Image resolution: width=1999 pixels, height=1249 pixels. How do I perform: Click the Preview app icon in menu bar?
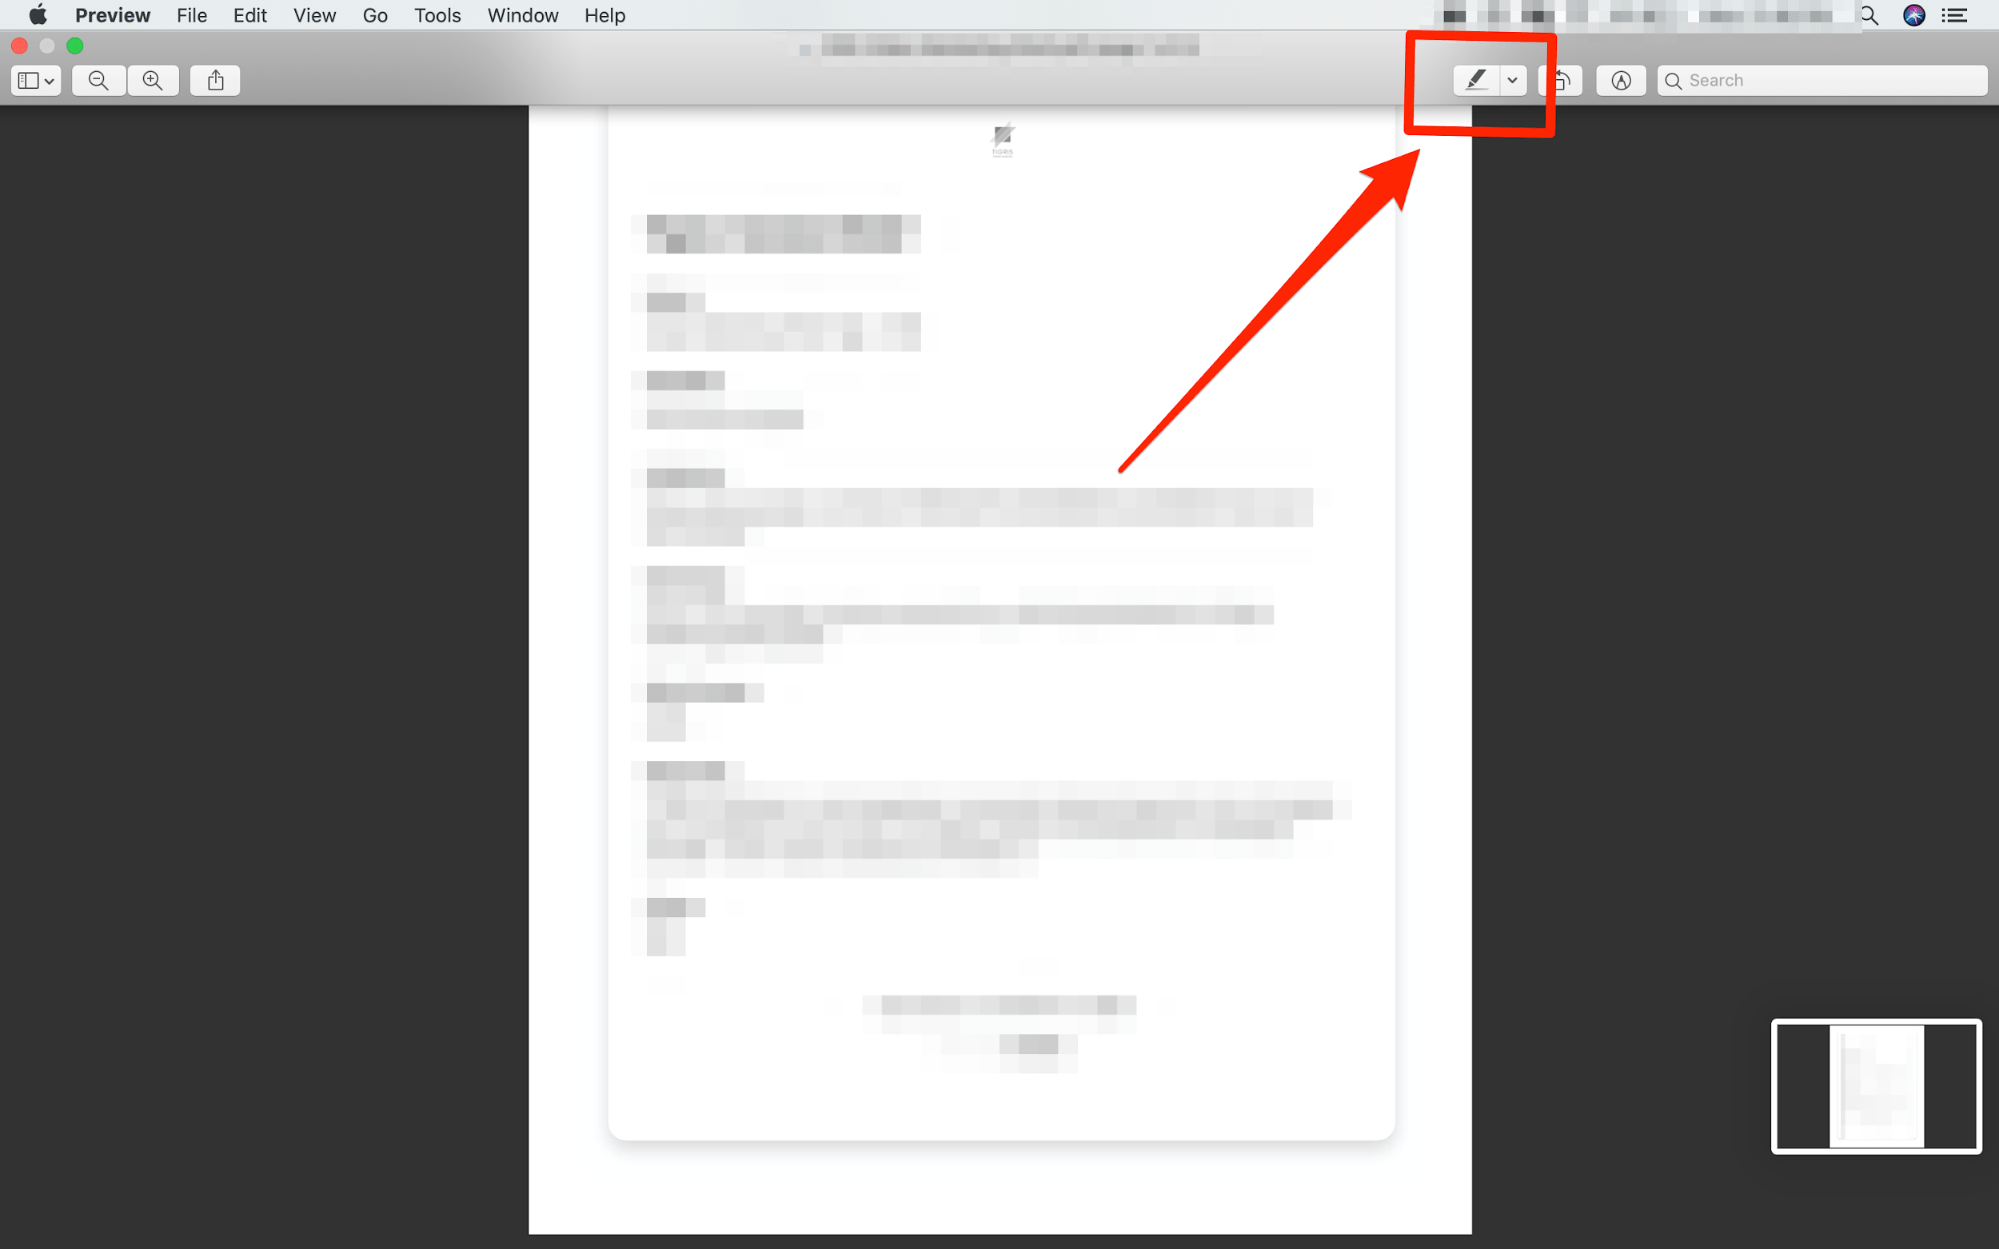tap(111, 16)
